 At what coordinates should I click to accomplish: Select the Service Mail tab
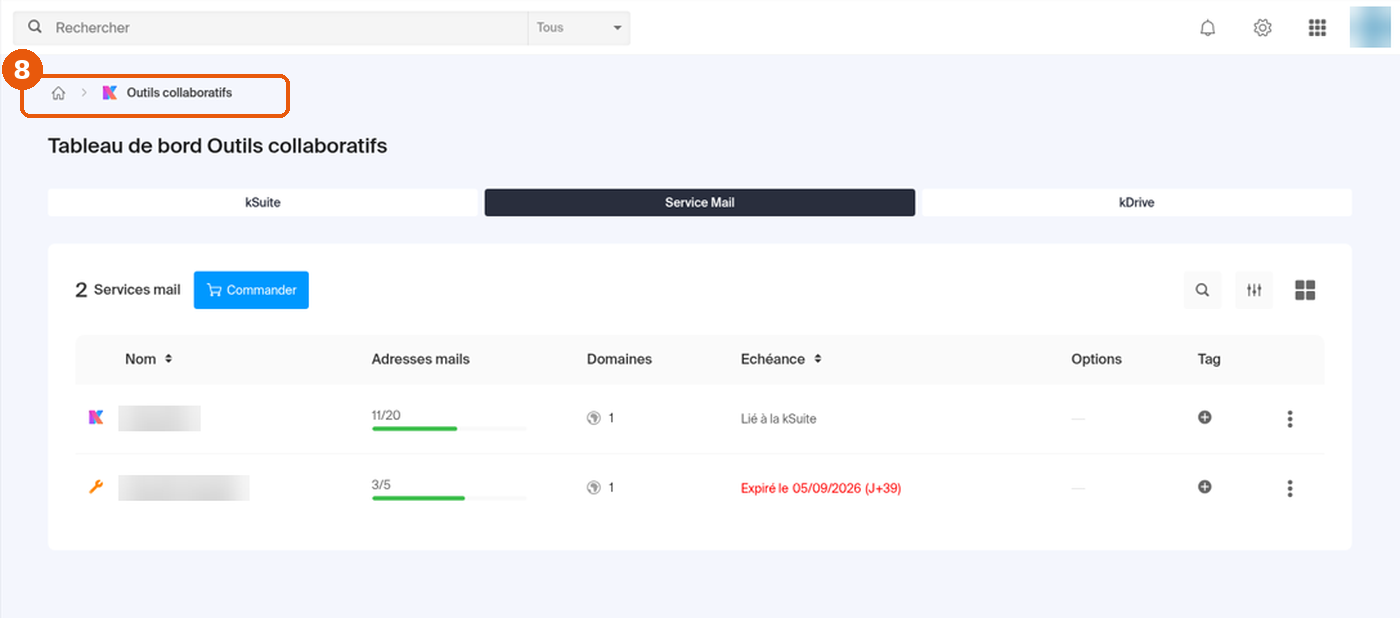[x=700, y=202]
